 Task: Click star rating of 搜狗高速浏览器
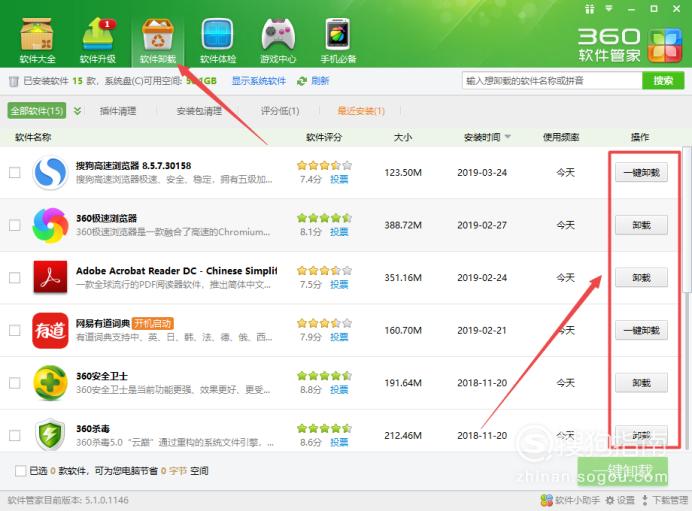point(324,165)
